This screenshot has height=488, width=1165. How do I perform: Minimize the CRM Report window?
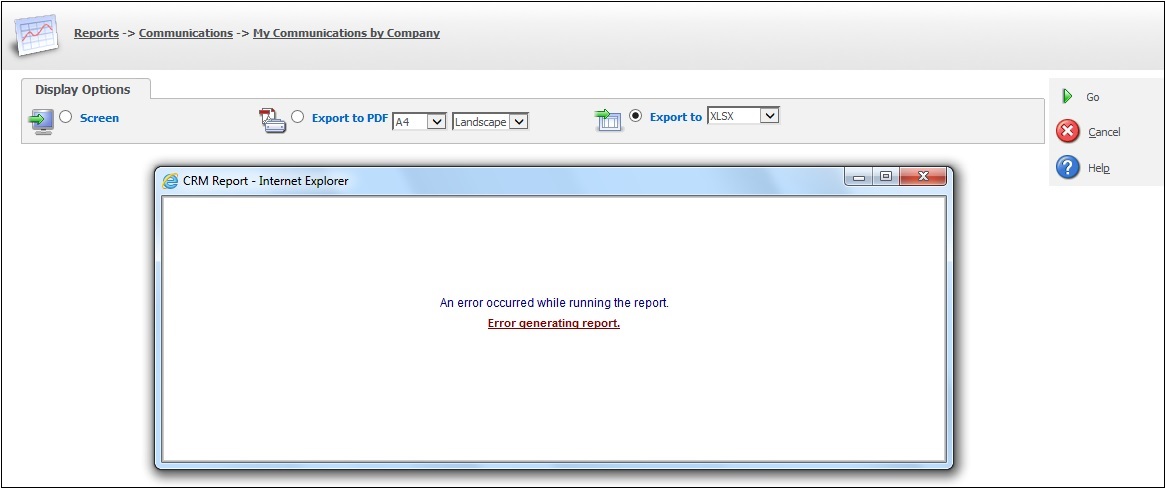[x=859, y=177]
